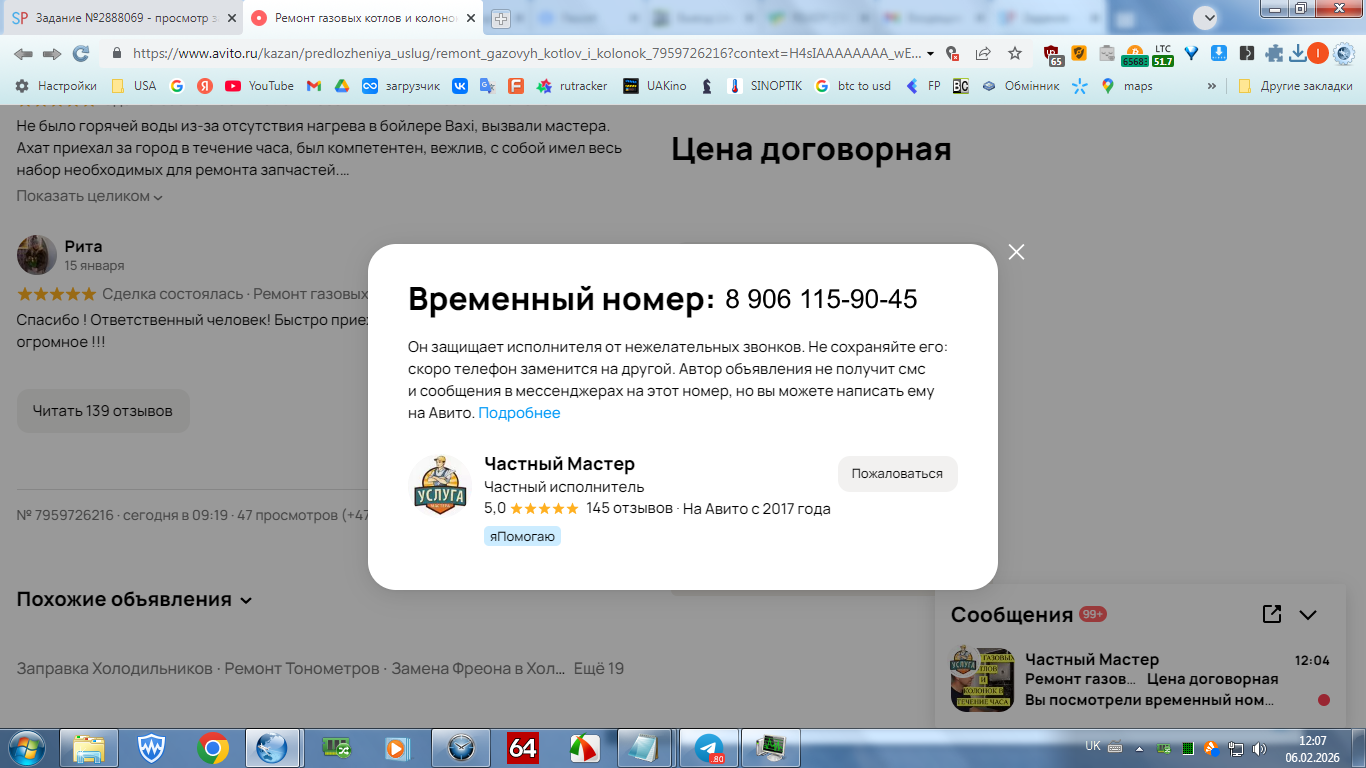Open messages panel in a new window
The image size is (1366, 768).
click(1271, 614)
